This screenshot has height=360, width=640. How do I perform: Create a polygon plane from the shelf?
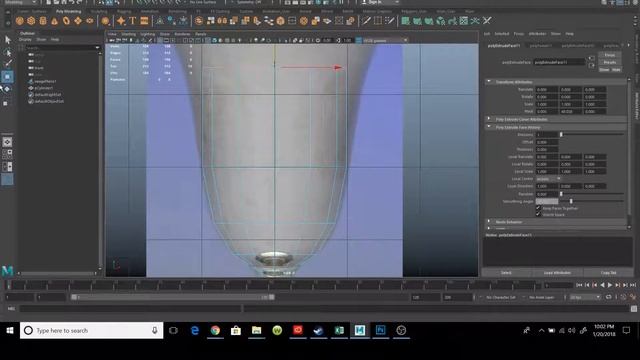[78, 21]
